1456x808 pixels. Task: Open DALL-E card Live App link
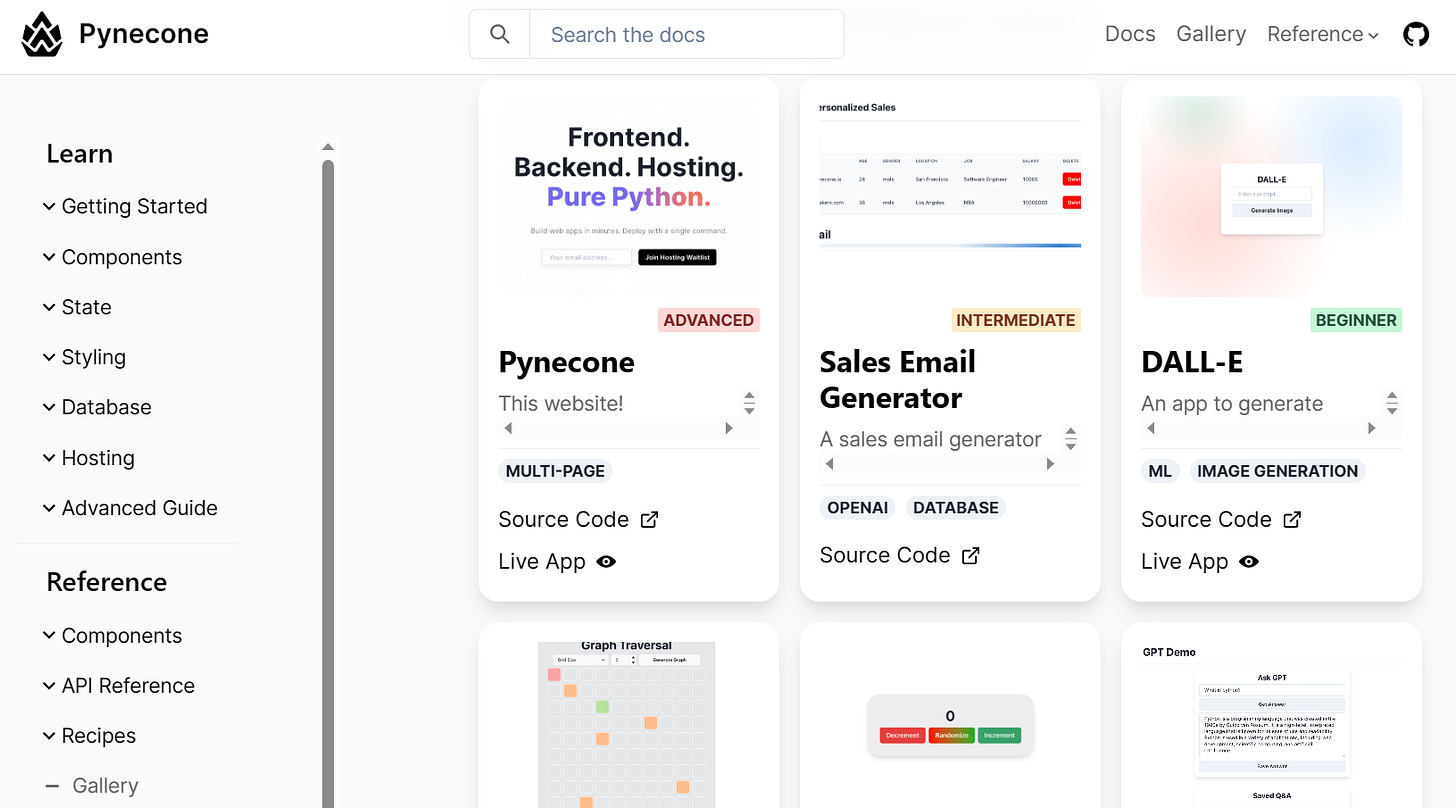point(1200,561)
